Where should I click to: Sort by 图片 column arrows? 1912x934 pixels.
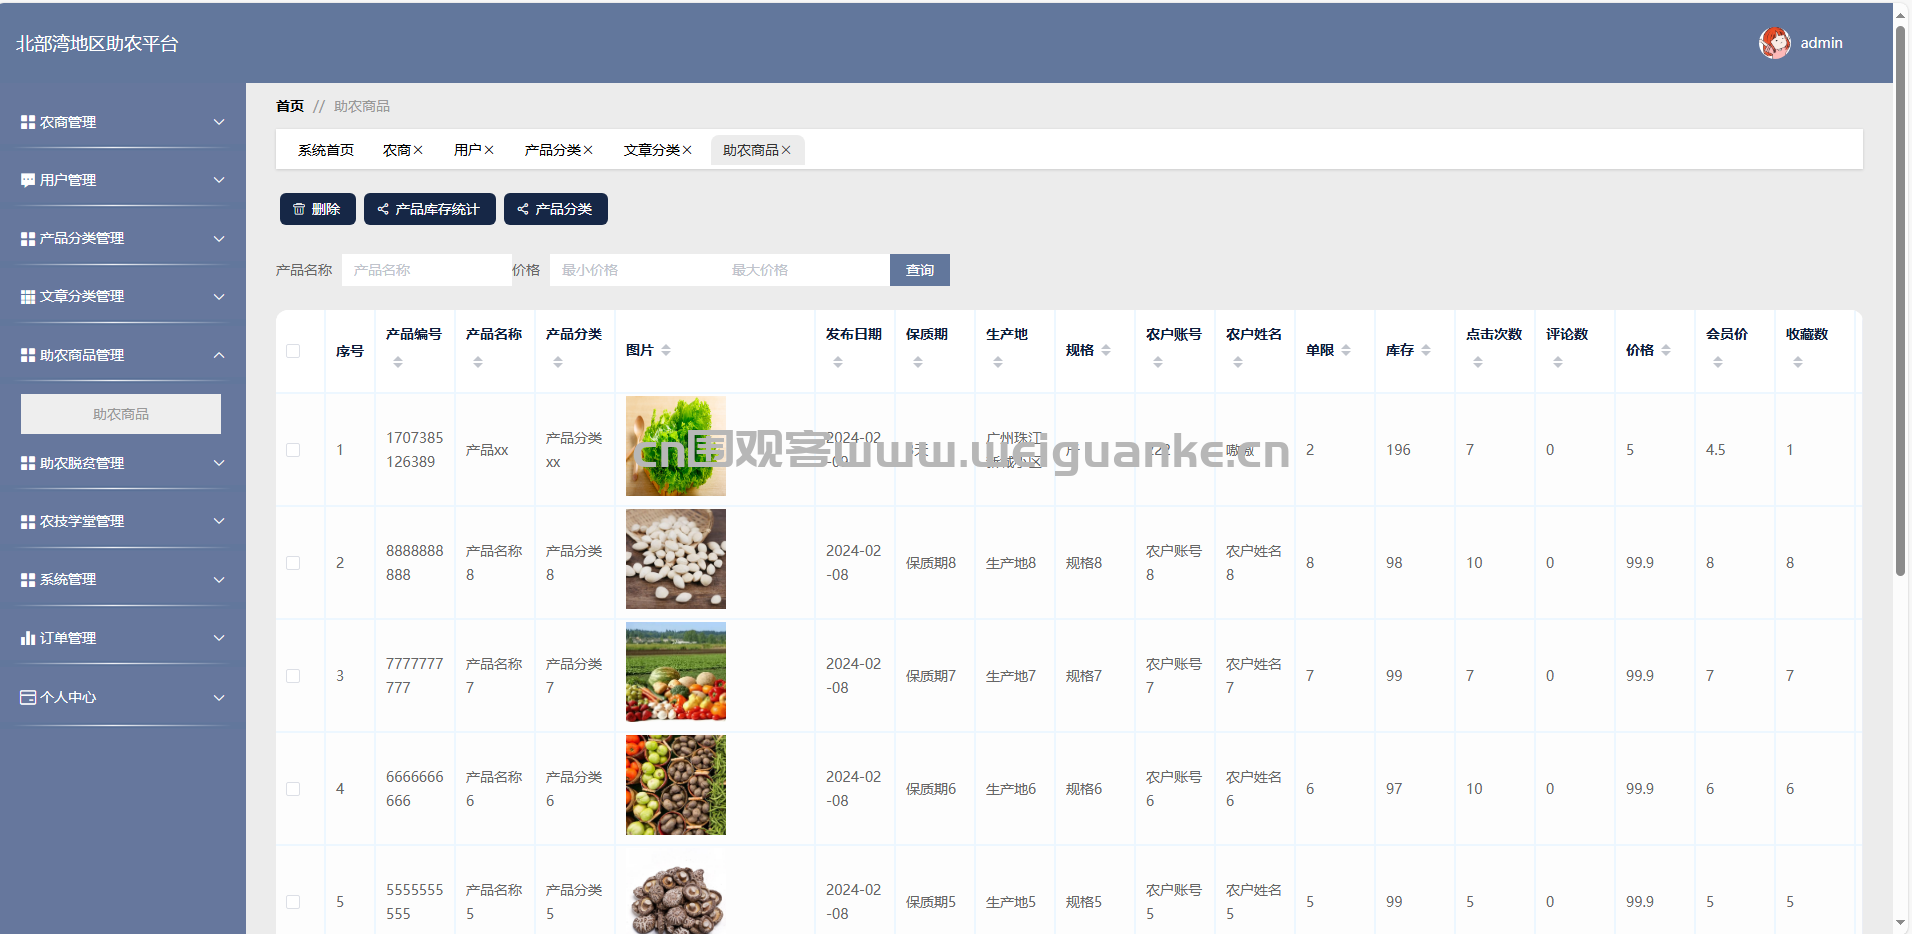pyautogui.click(x=666, y=350)
